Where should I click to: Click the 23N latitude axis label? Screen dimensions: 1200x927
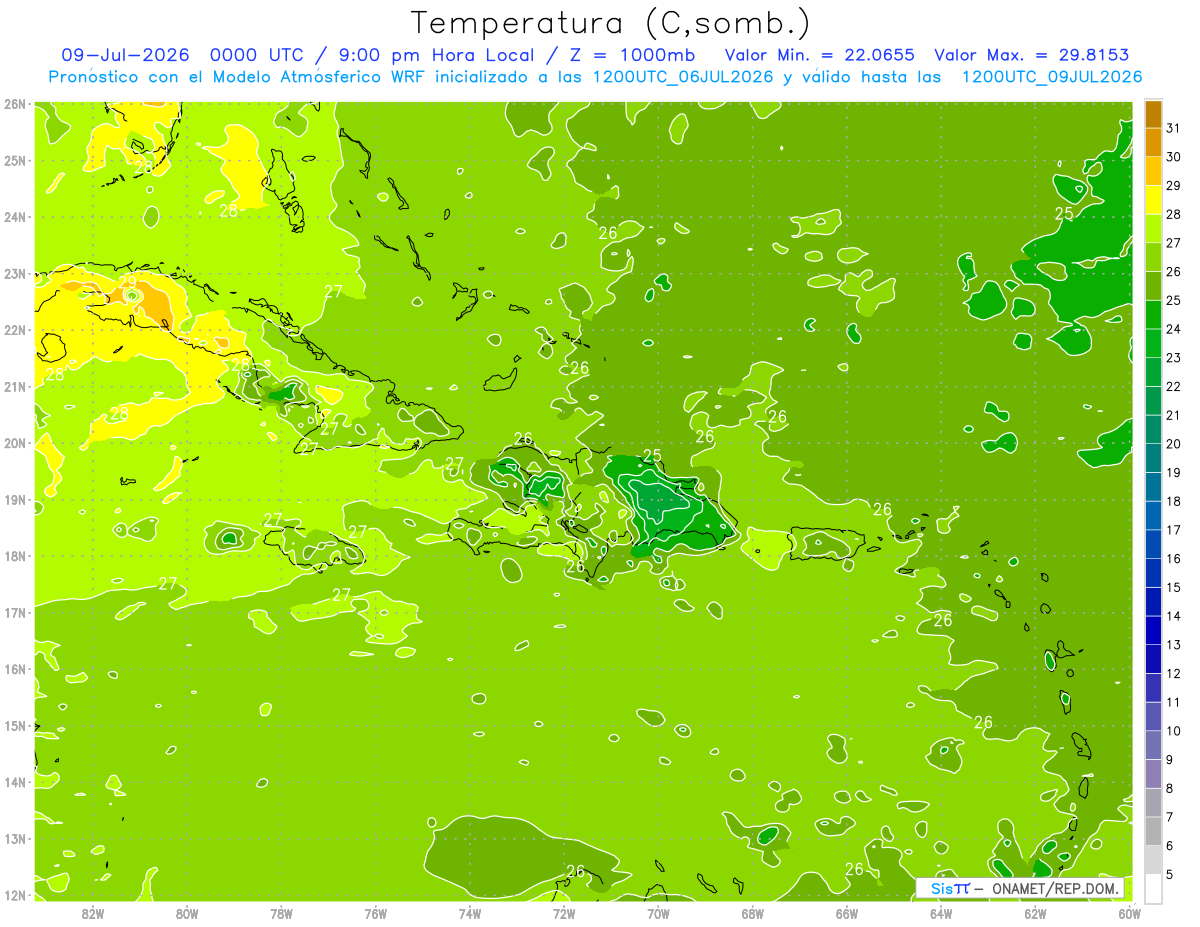pyautogui.click(x=14, y=274)
